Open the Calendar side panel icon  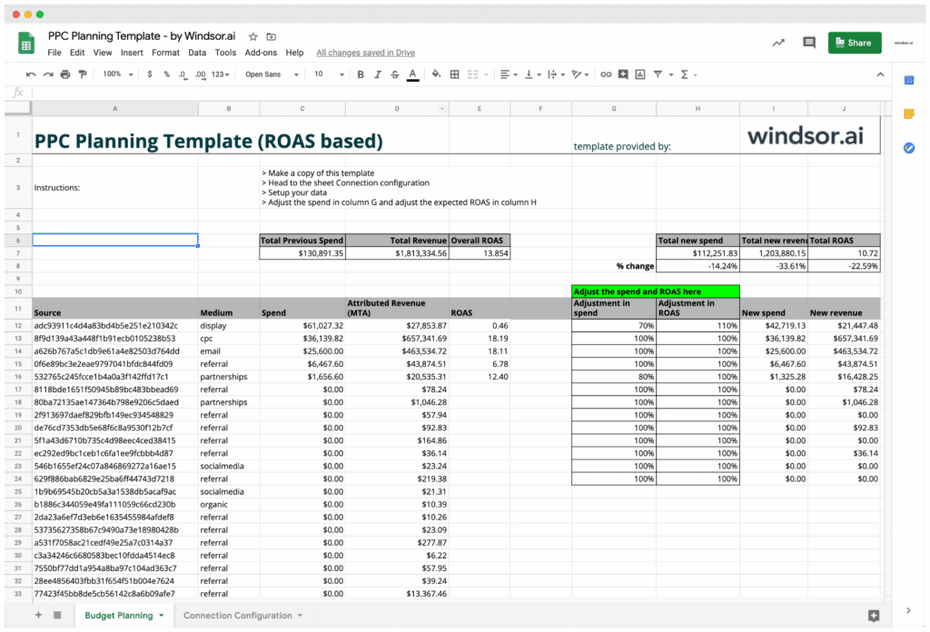tap(909, 80)
